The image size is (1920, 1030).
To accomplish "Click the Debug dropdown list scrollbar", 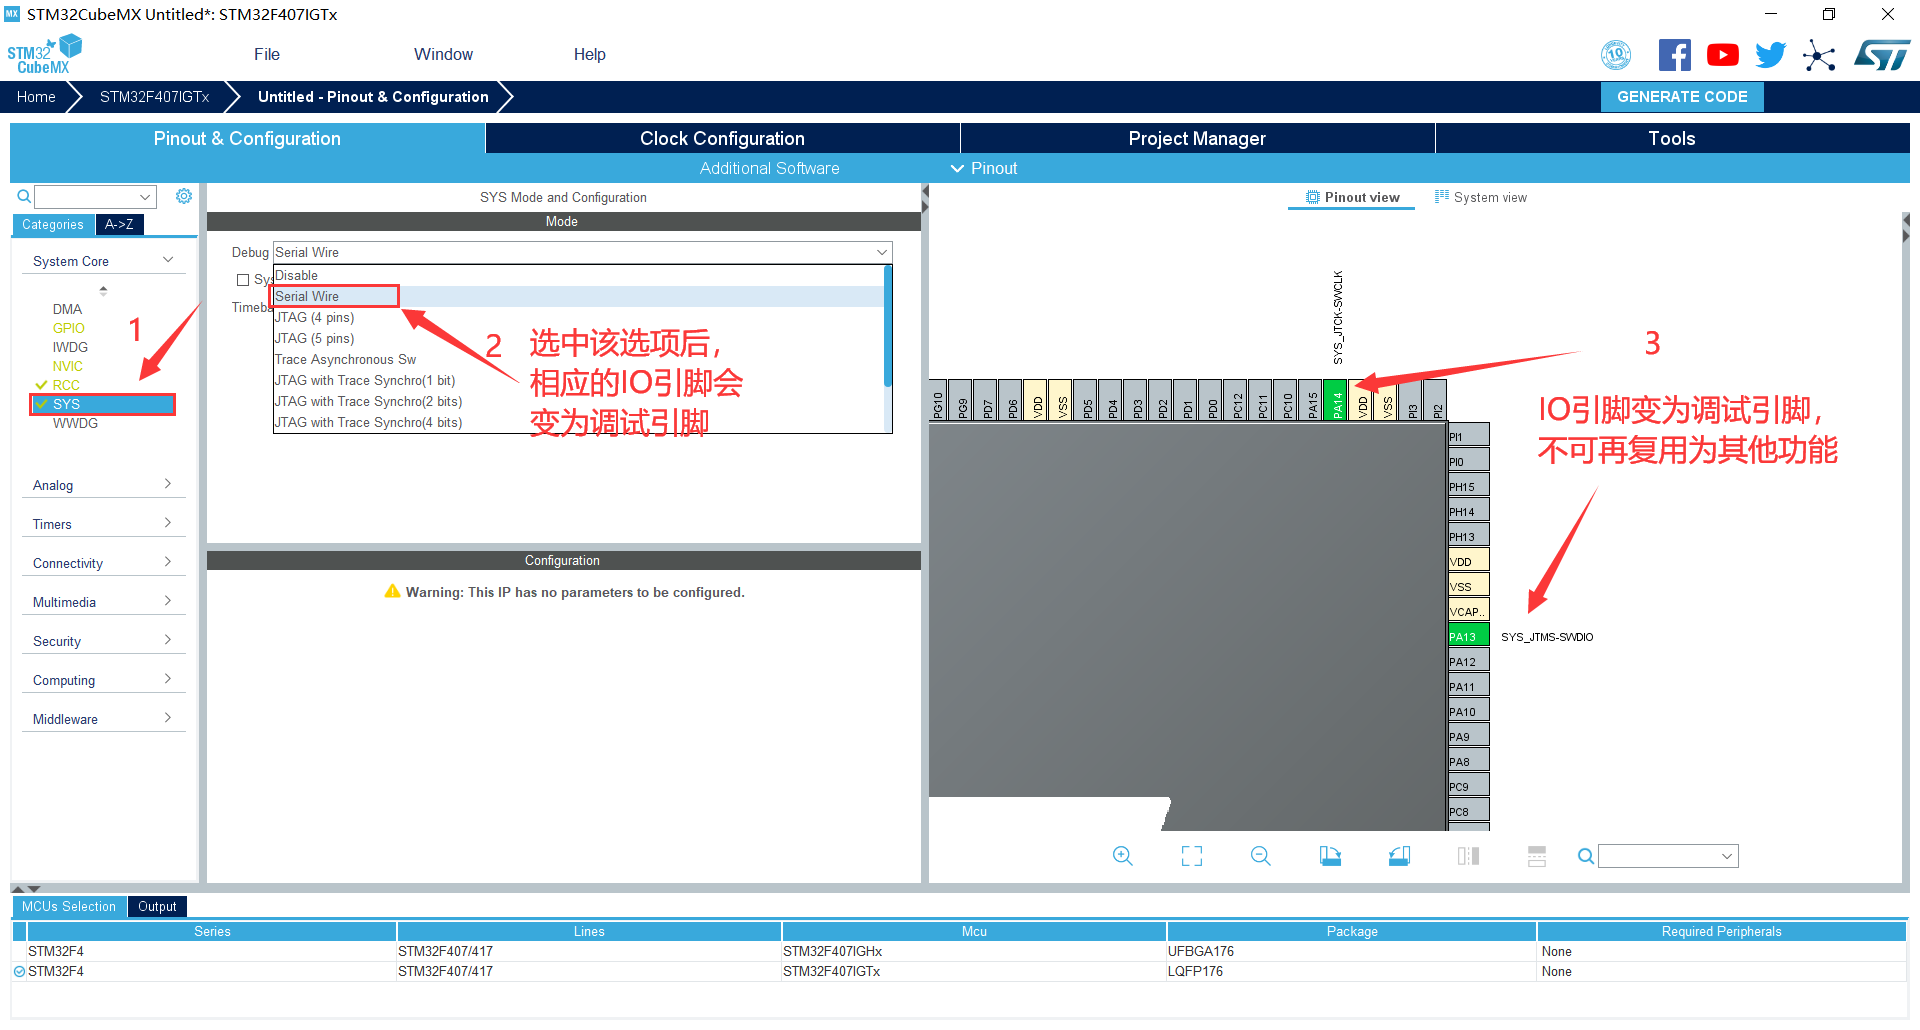I will (x=887, y=326).
